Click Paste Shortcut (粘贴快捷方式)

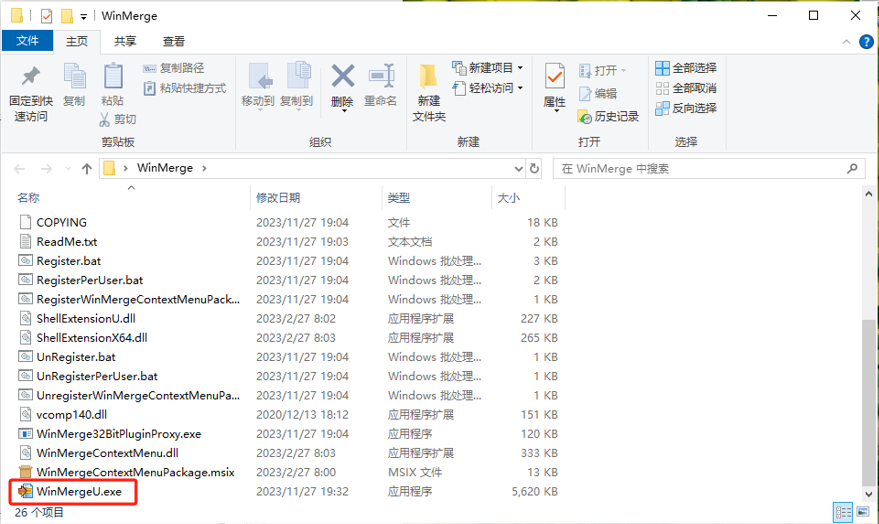[184, 88]
